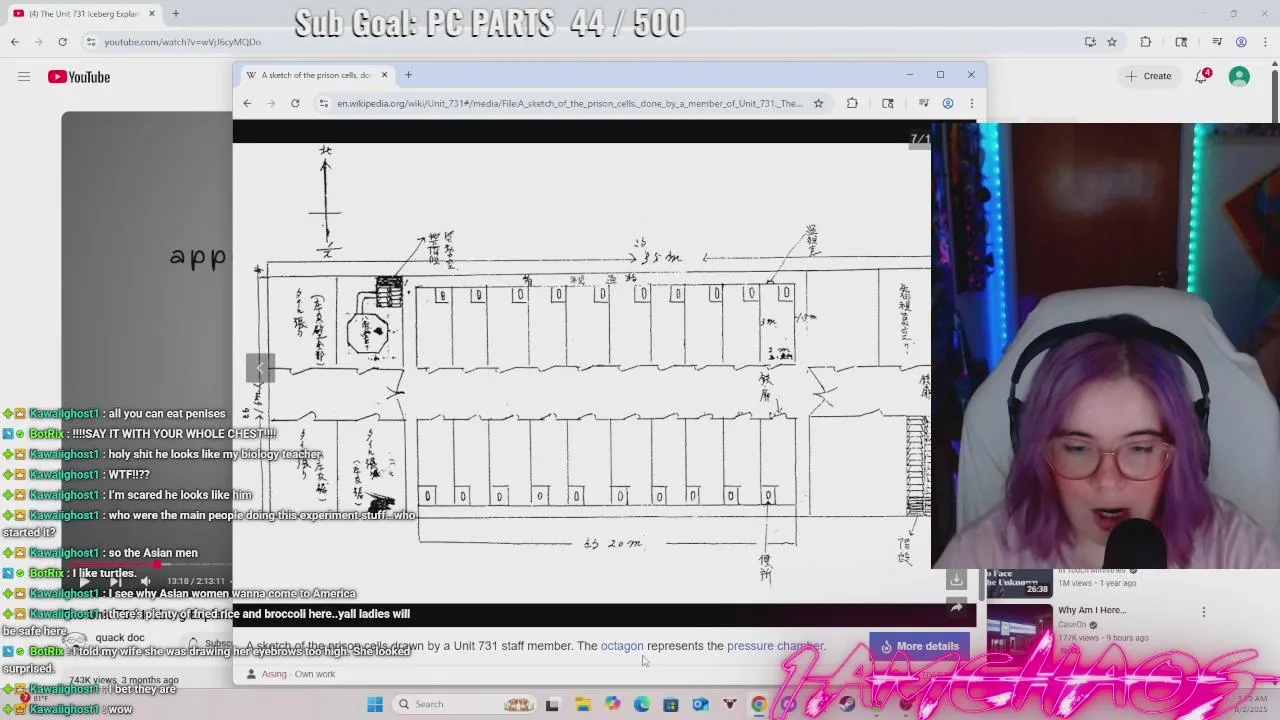The image size is (1280, 720).
Task: Share or embed the sketch image
Action: click(x=957, y=607)
